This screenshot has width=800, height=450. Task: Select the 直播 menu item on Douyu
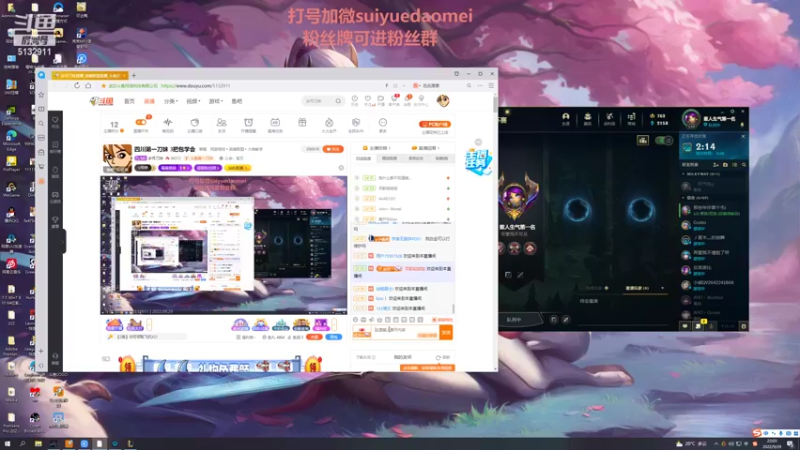[149, 102]
